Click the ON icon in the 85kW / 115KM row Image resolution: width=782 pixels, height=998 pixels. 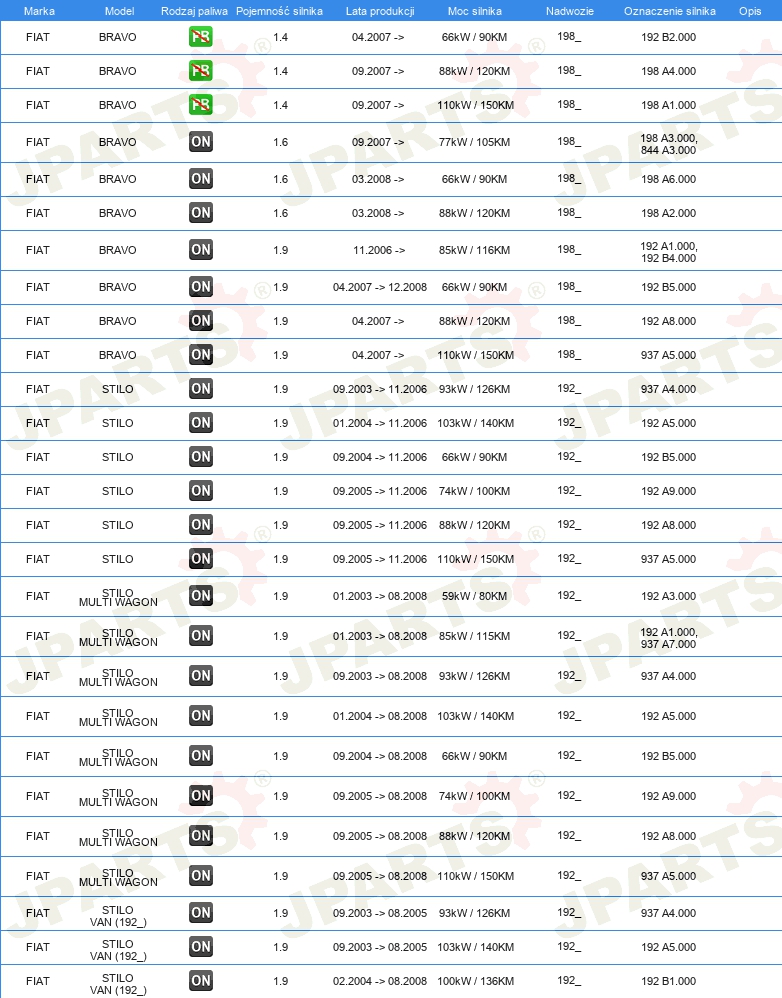click(x=200, y=636)
